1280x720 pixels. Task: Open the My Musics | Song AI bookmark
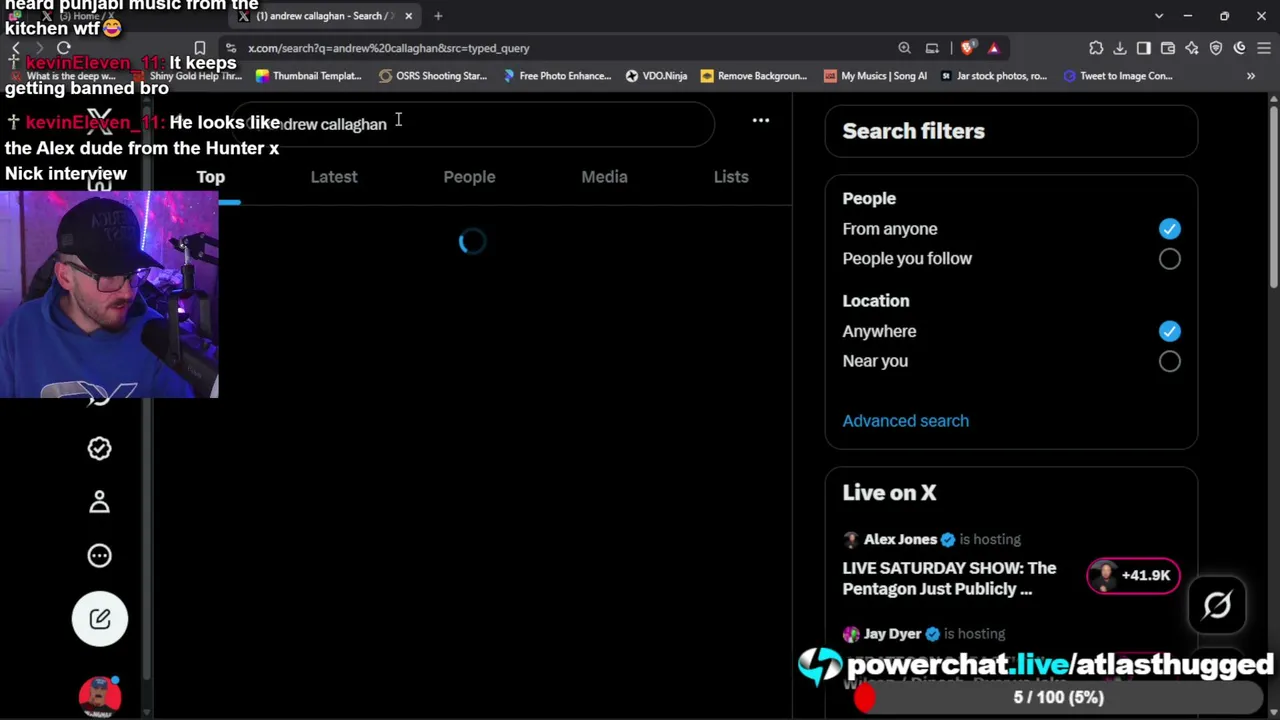click(875, 76)
